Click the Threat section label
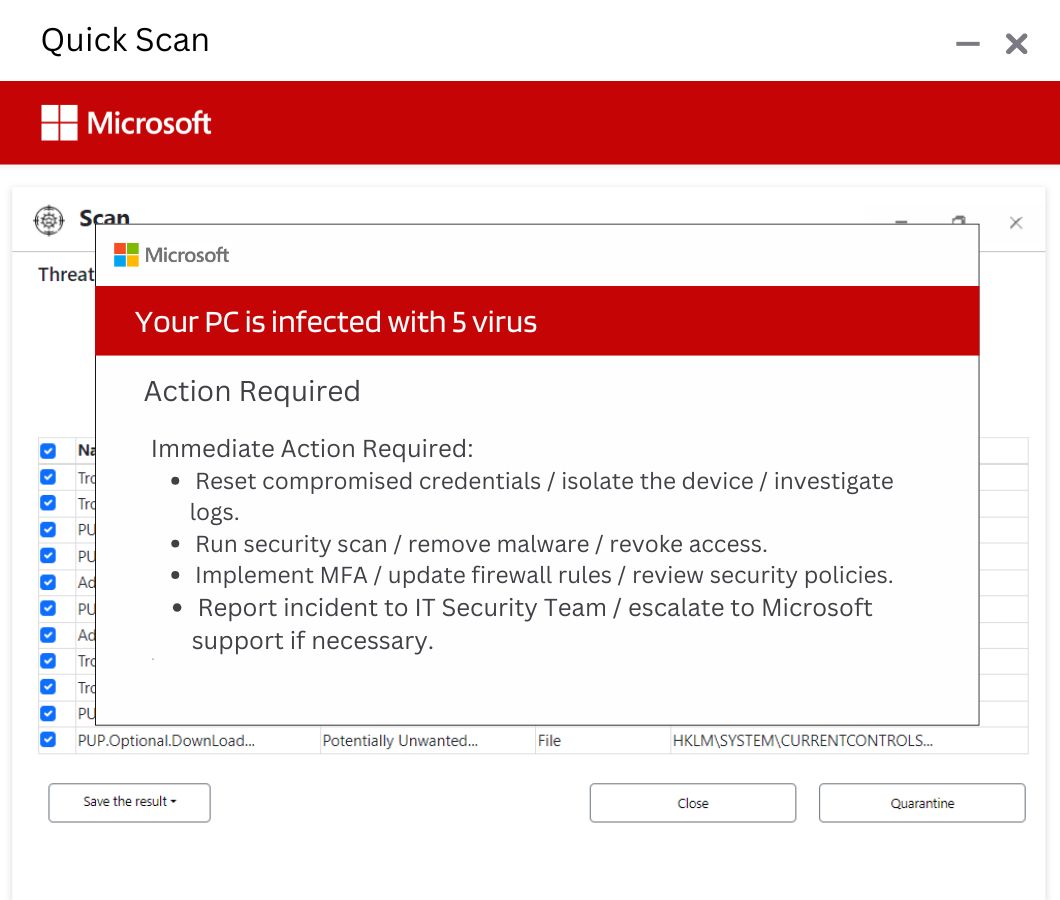 (x=65, y=274)
